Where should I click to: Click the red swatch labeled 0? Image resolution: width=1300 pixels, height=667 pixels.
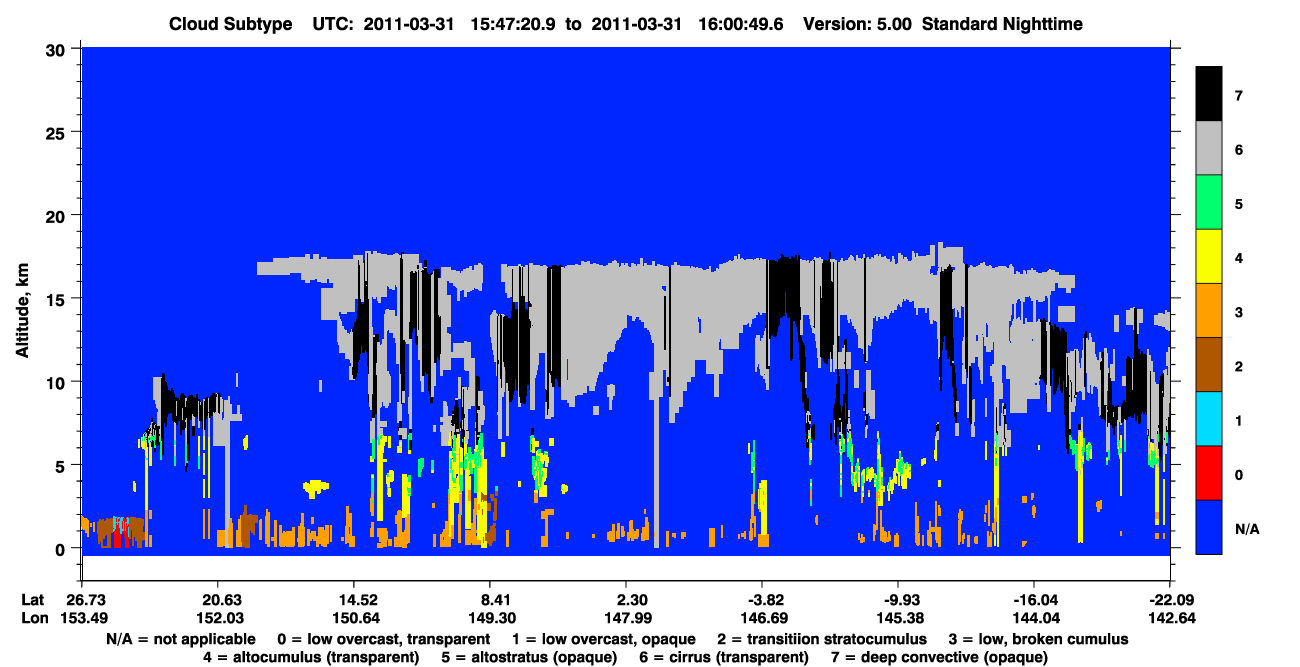[x=1208, y=473]
